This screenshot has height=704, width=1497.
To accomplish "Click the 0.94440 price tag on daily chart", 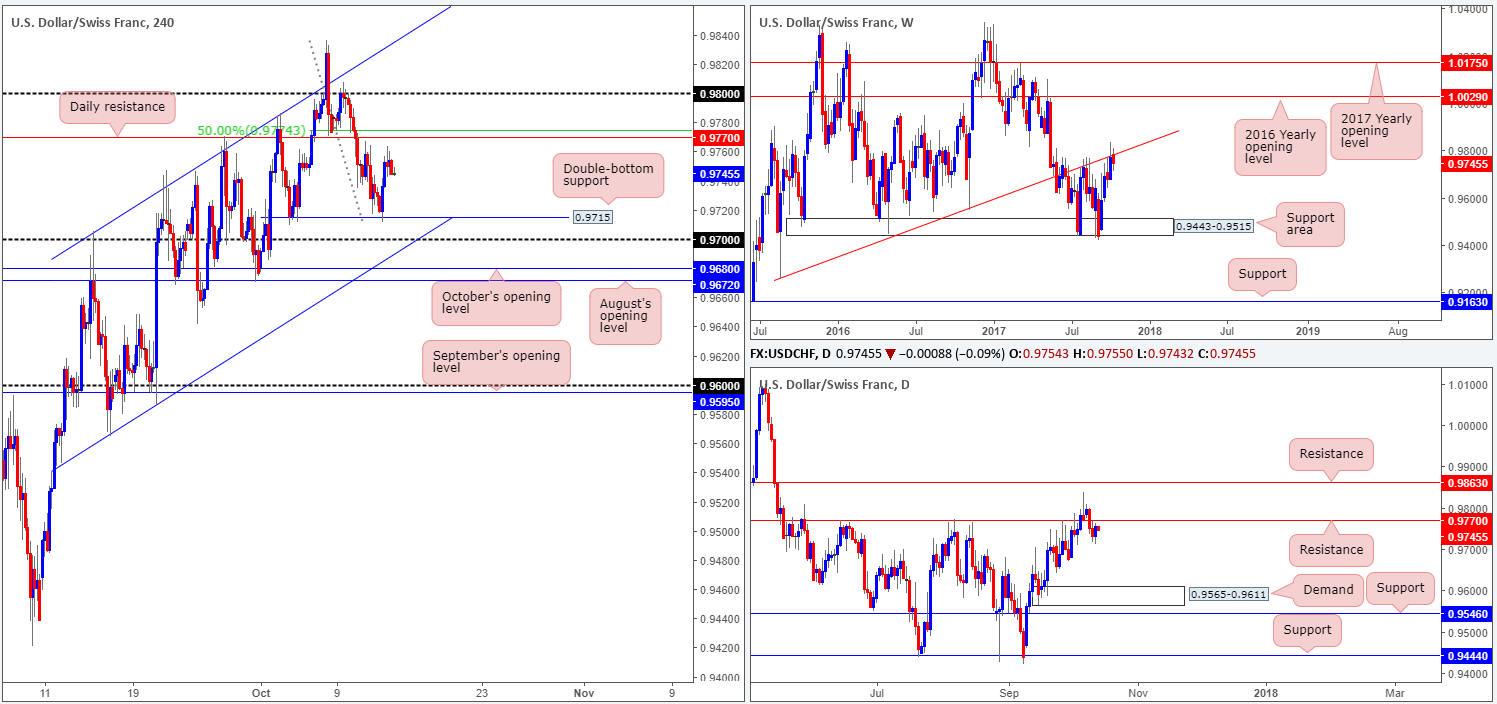I will [x=1467, y=656].
